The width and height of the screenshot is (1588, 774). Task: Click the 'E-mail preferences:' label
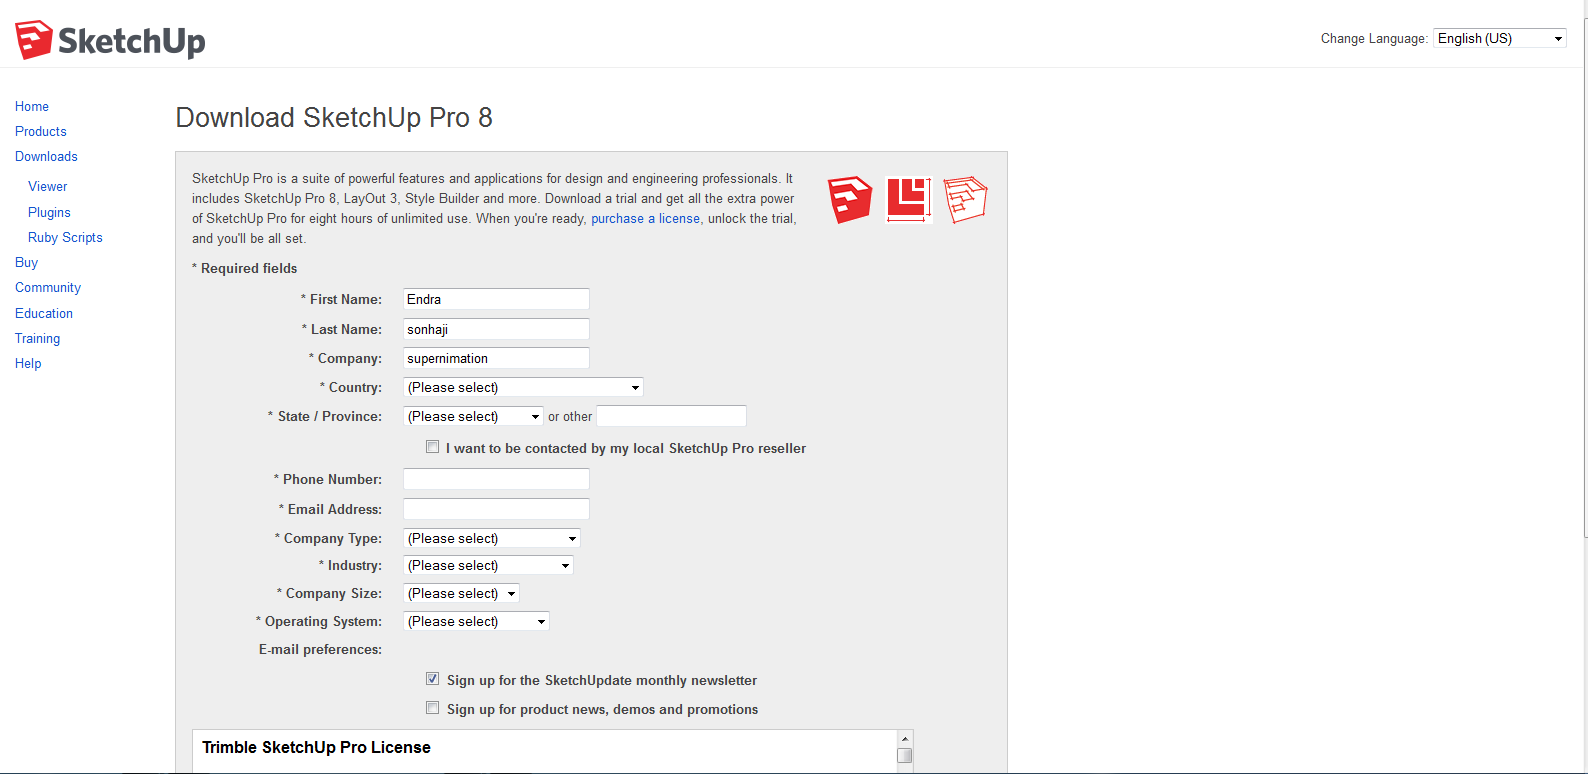click(x=320, y=649)
